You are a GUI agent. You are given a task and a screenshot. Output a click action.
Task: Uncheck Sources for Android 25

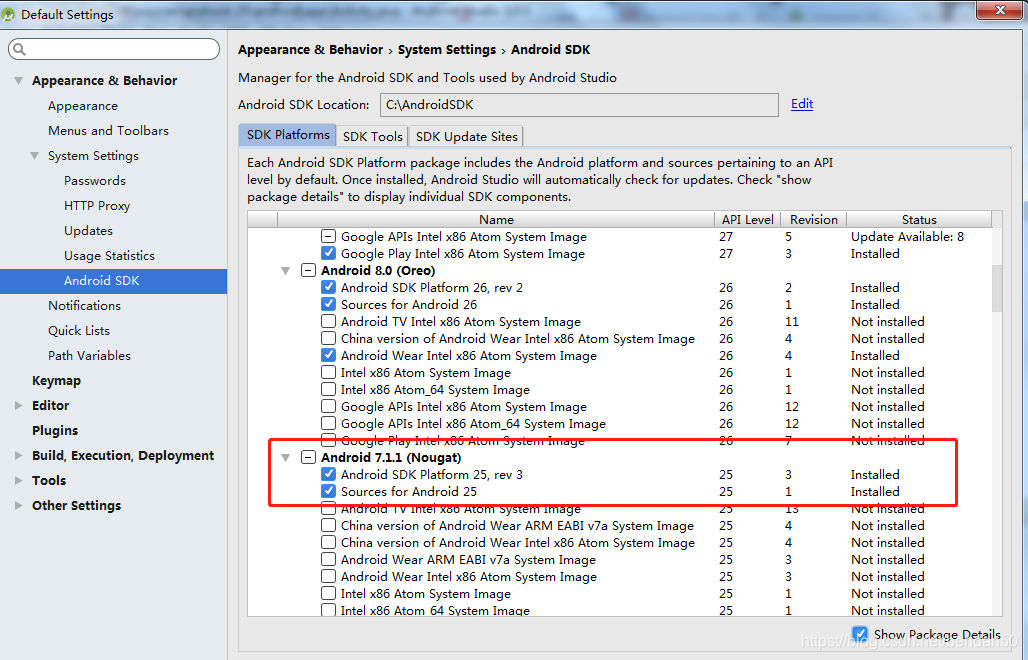[x=328, y=492]
